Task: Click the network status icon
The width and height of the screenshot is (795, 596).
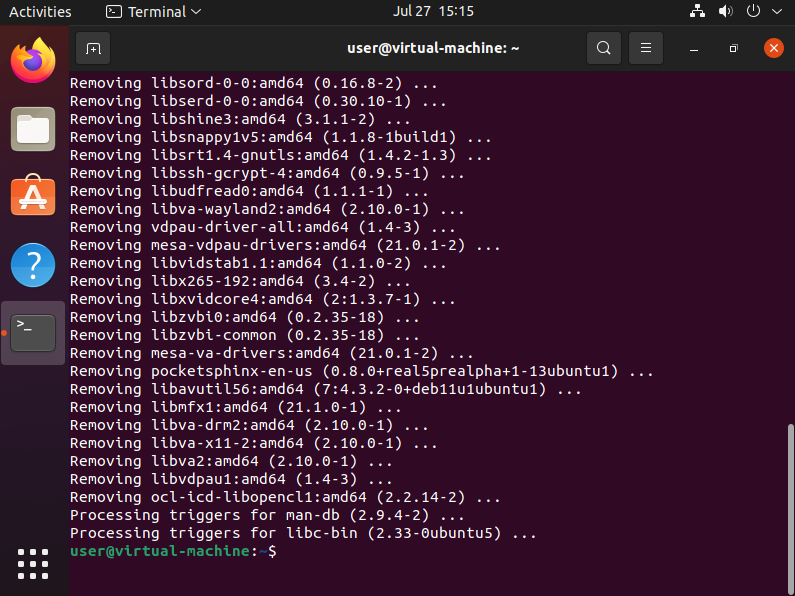Action: point(698,12)
